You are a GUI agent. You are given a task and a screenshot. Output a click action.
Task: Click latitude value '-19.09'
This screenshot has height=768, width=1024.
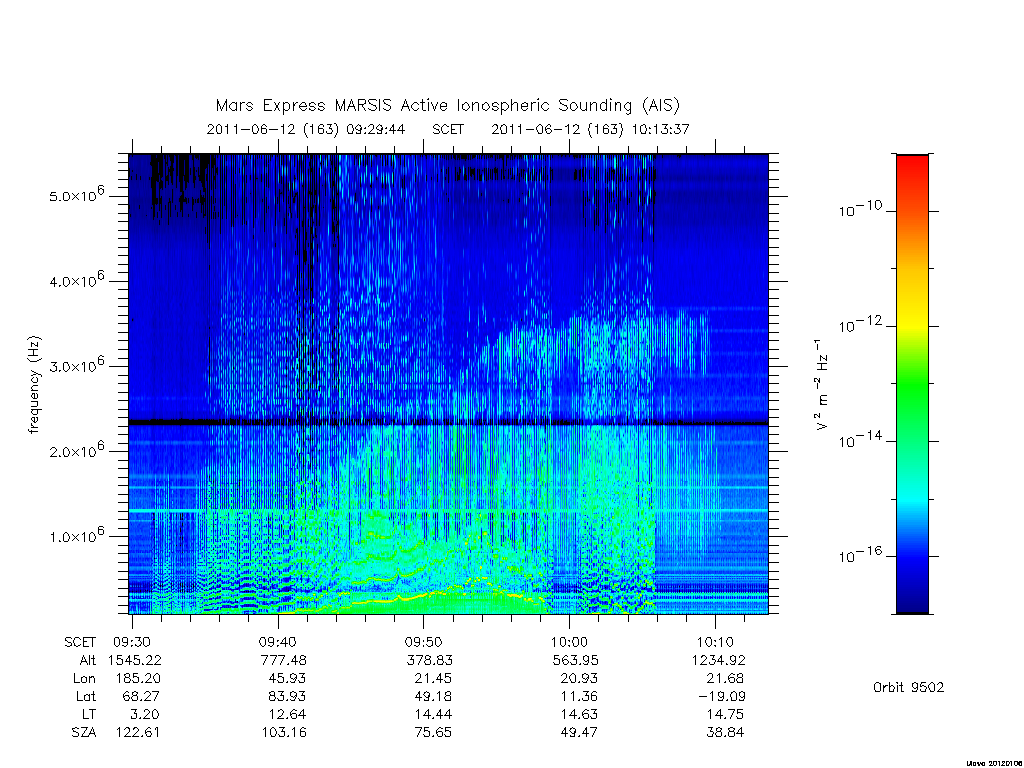pos(722,696)
